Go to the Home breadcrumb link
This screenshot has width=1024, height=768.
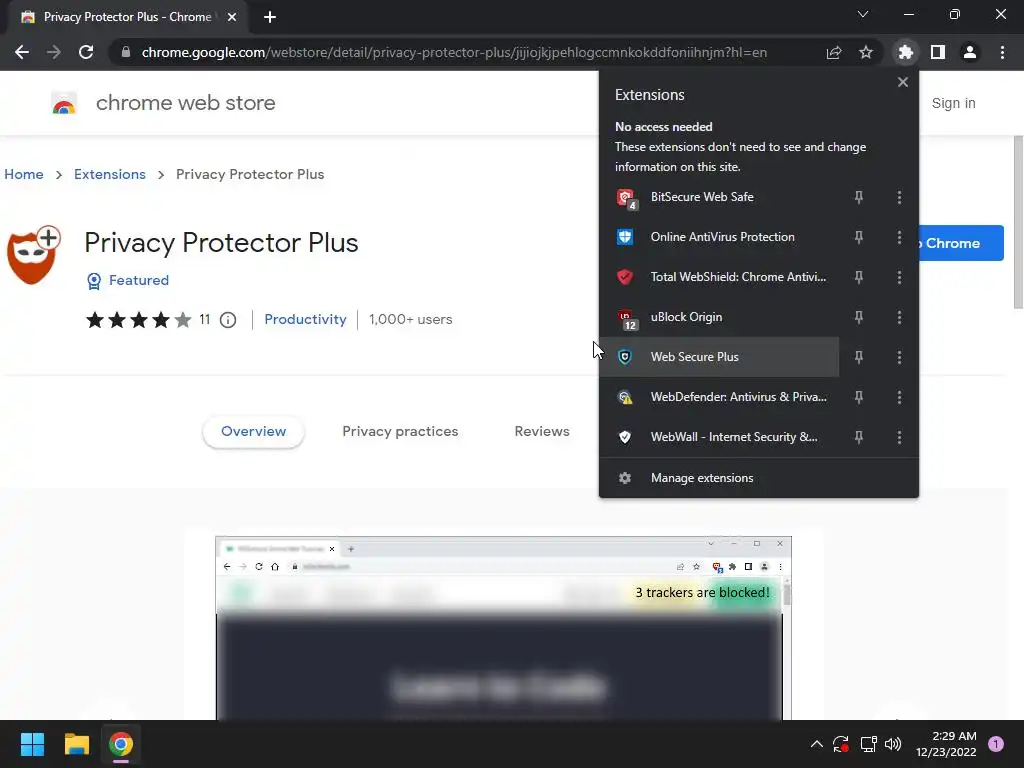pos(24,174)
